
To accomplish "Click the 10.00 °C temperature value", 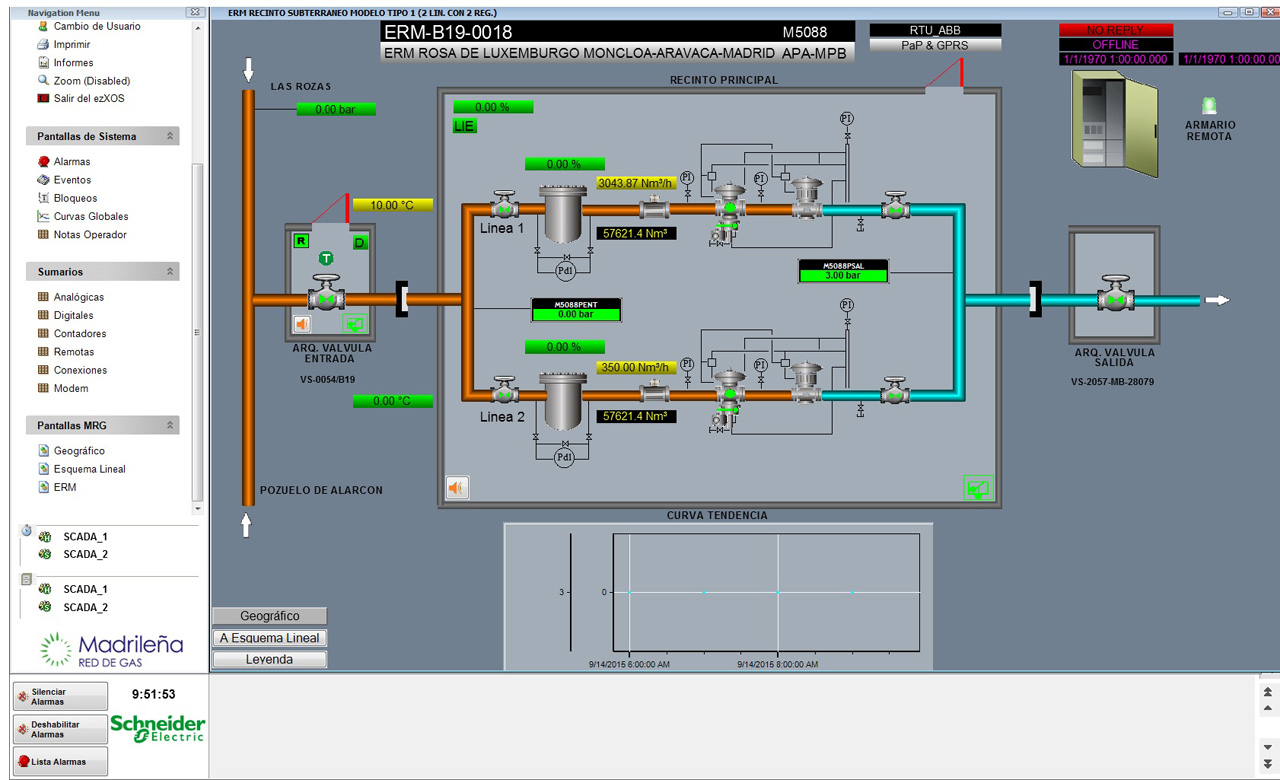I will pos(392,205).
